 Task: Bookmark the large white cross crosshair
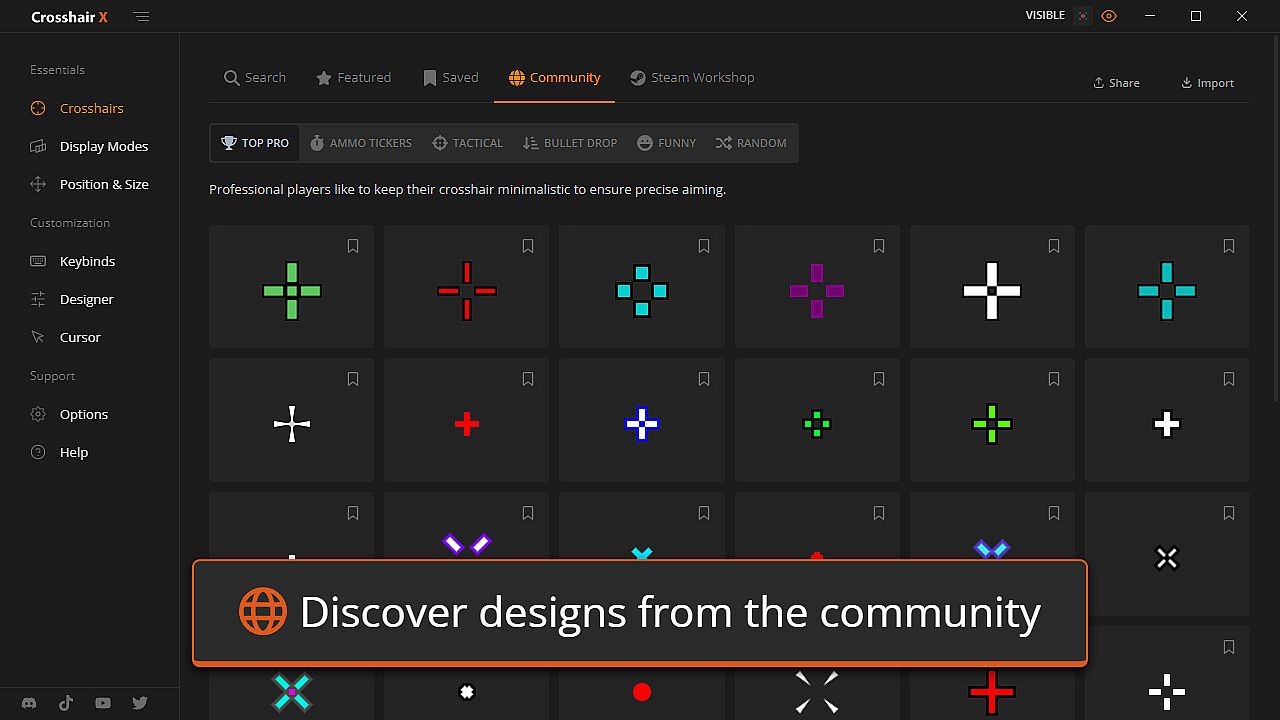1054,246
